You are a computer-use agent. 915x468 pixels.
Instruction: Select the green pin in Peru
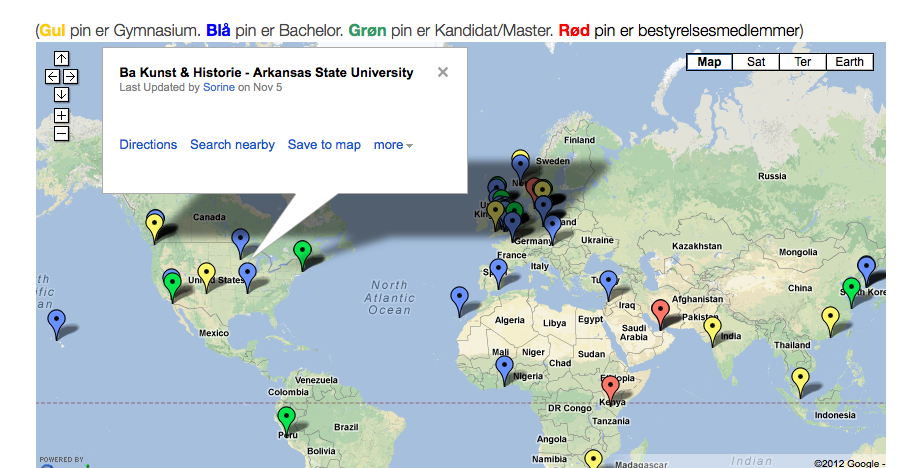coord(287,419)
